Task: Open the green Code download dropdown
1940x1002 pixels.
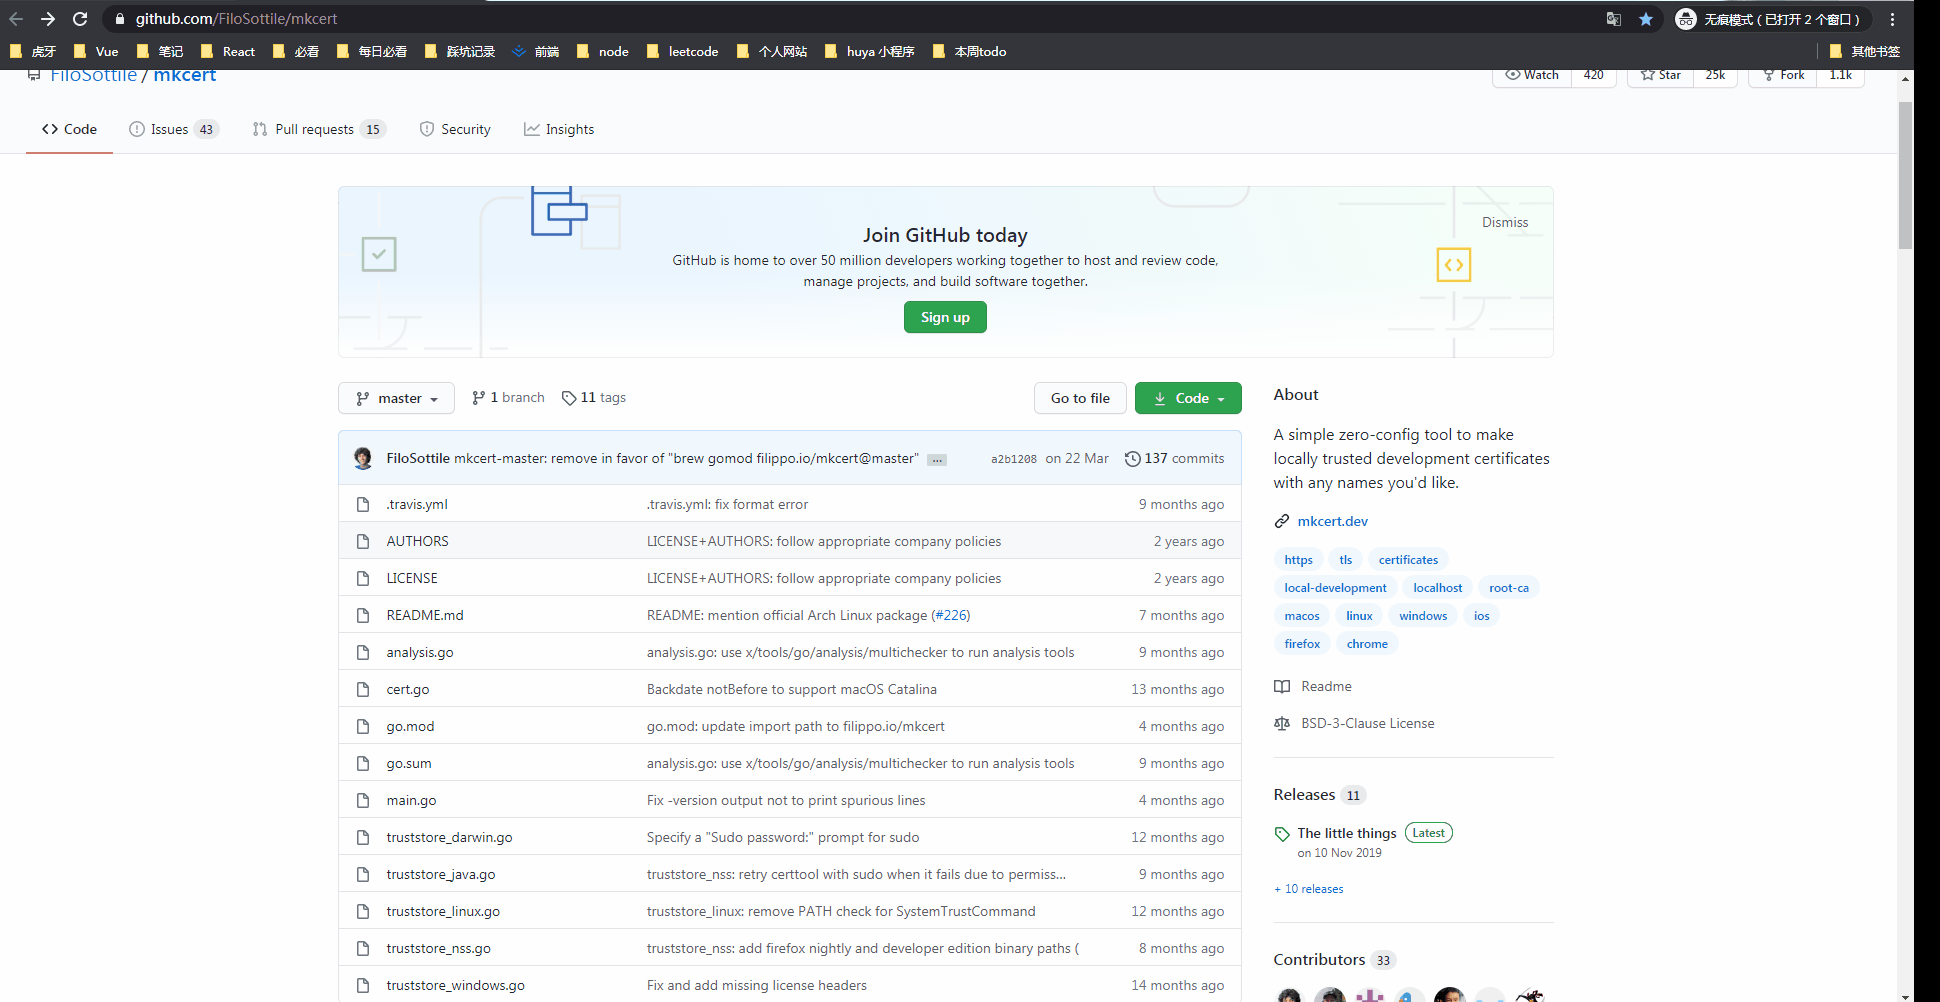Action: click(1188, 397)
